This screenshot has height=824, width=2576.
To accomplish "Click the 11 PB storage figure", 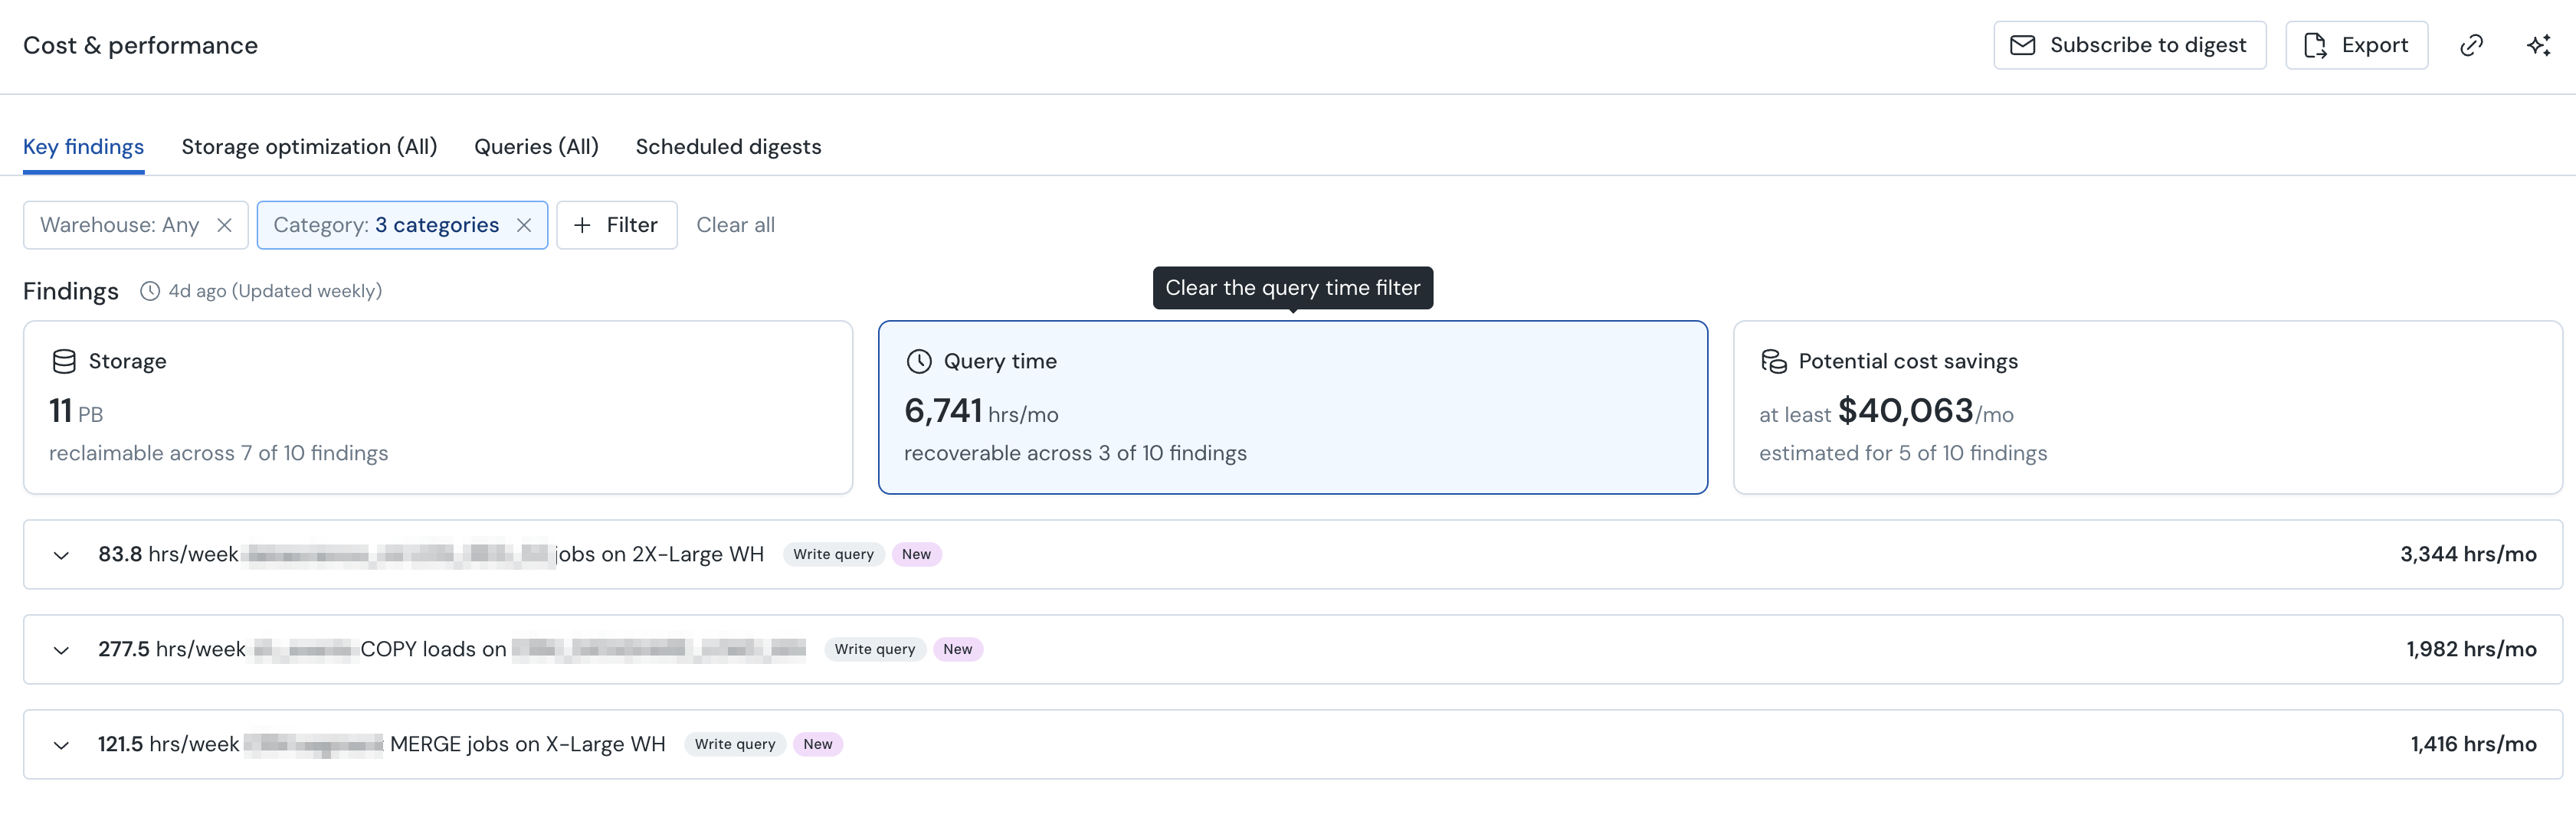I will coord(76,411).
